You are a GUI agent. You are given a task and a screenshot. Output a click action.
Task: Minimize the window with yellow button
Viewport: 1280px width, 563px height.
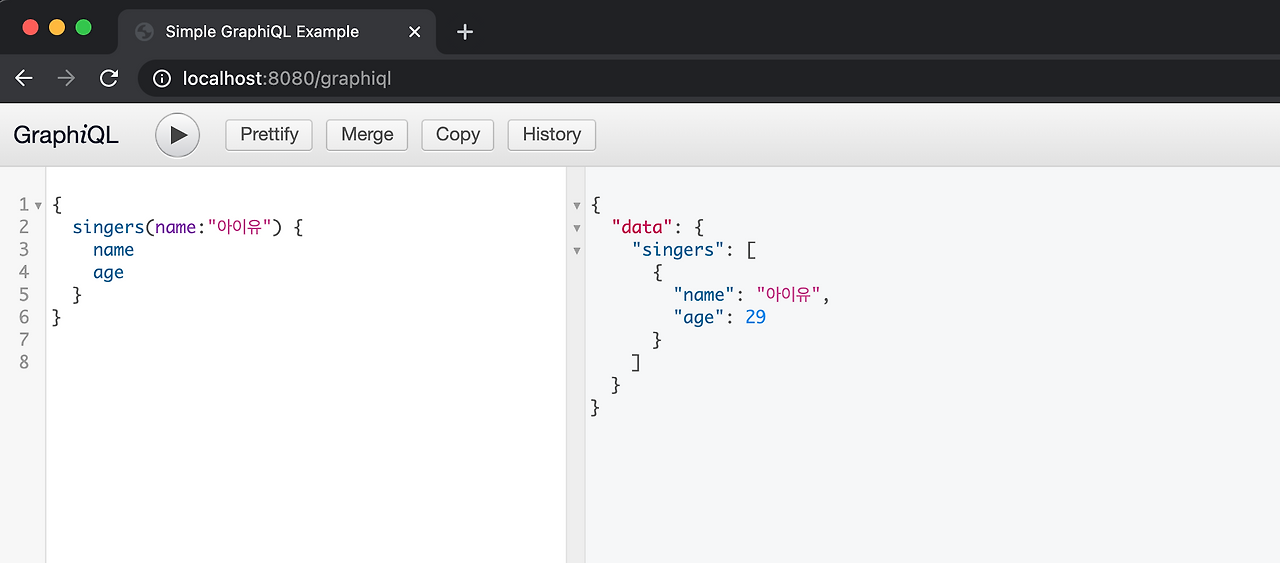tap(57, 28)
